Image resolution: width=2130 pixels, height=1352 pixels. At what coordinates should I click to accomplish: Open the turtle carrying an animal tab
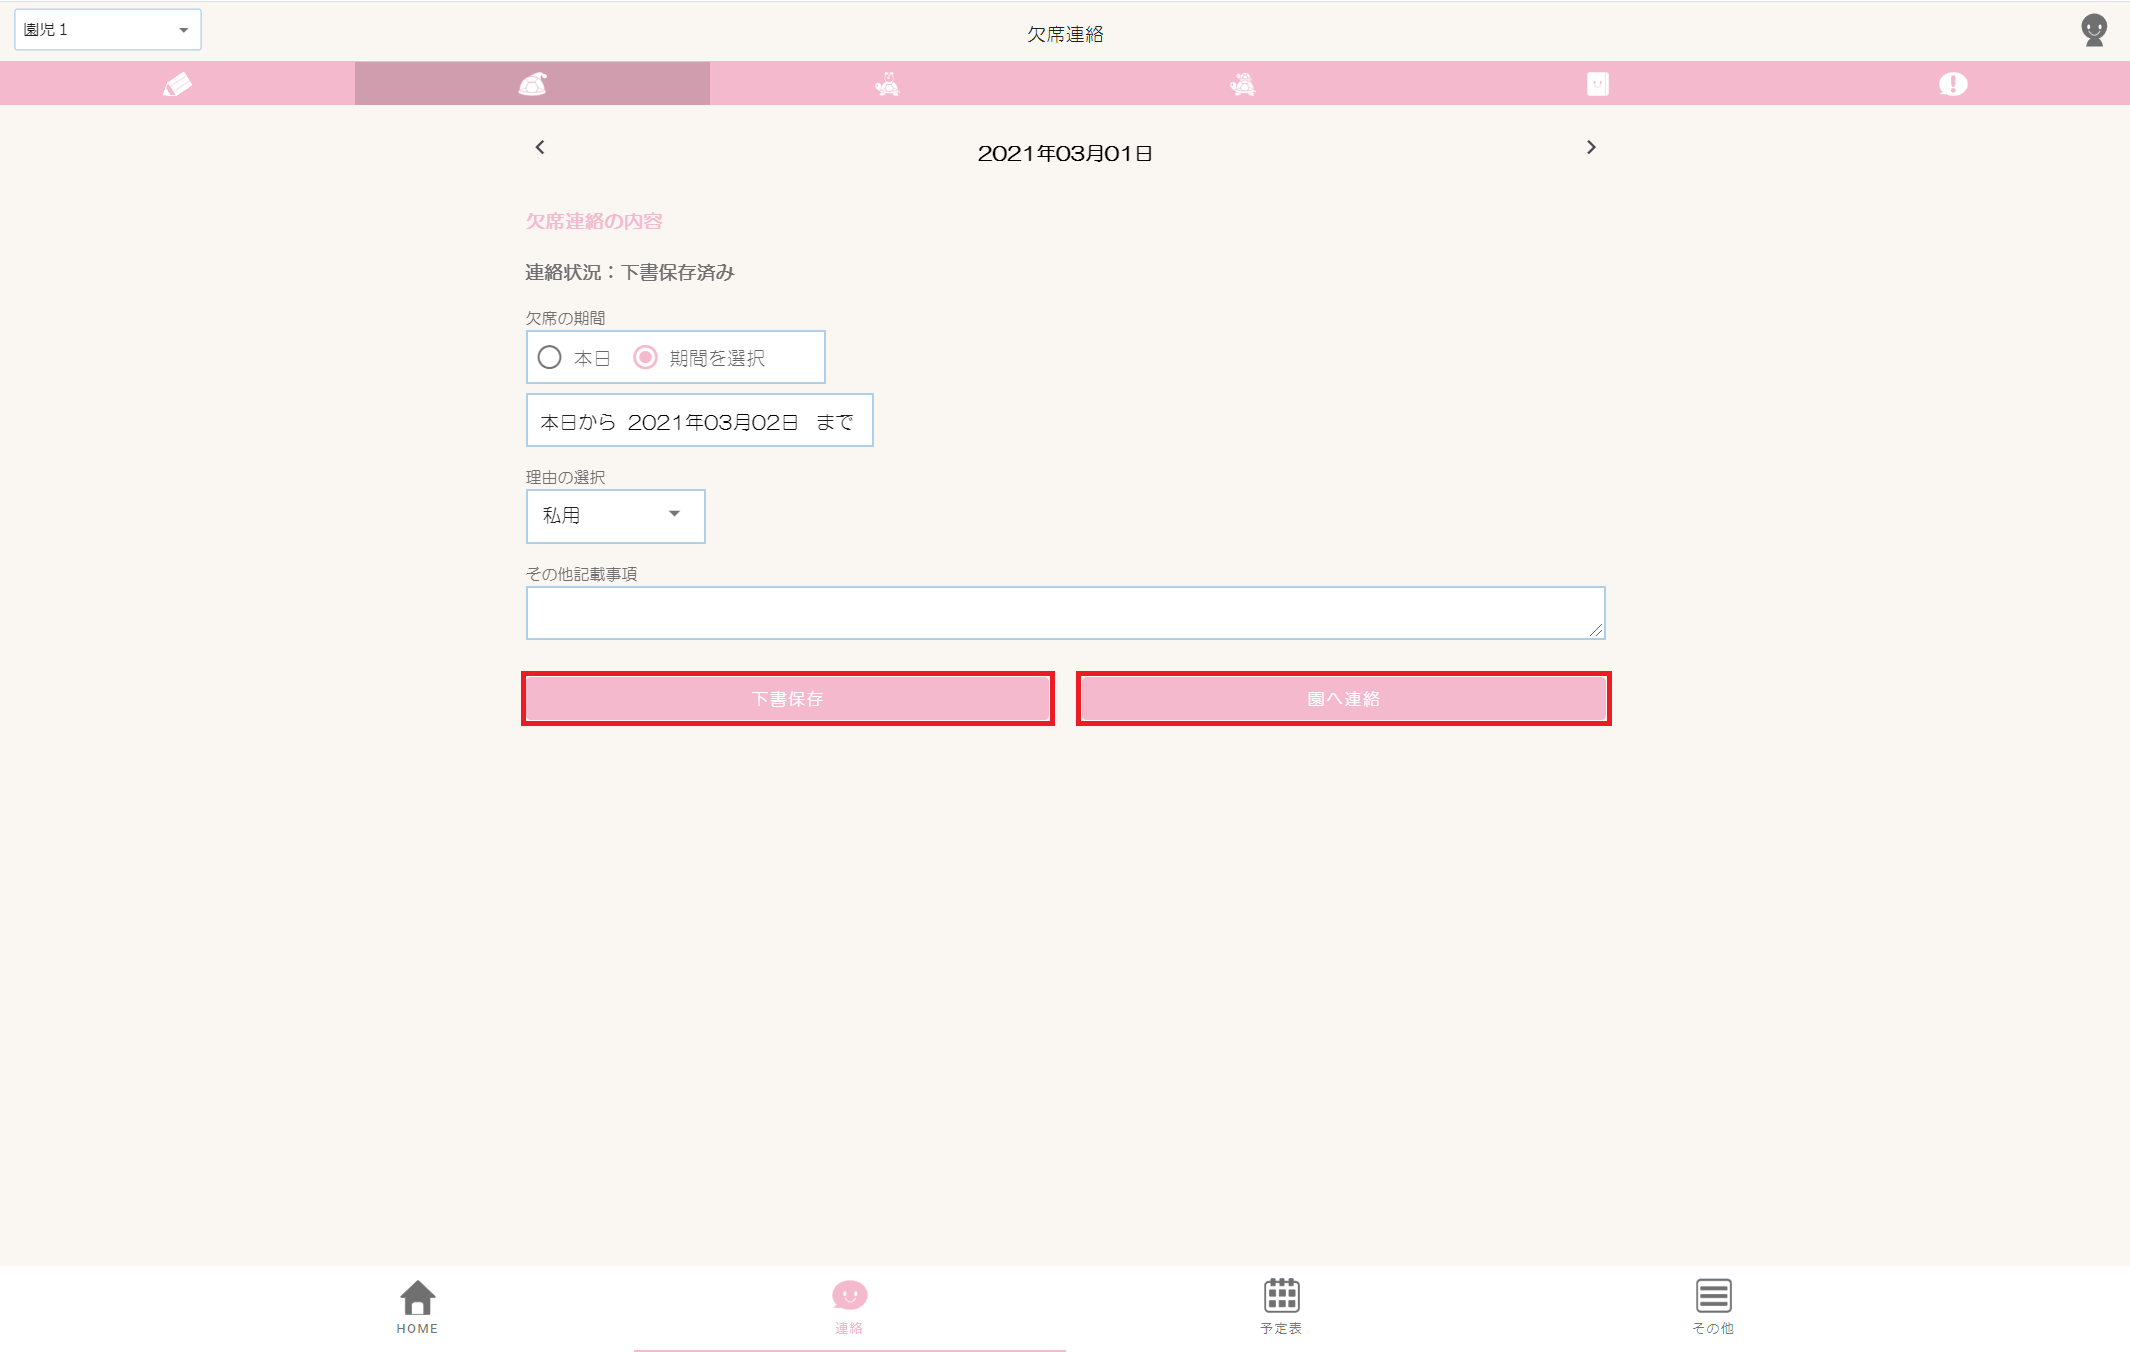tap(887, 84)
